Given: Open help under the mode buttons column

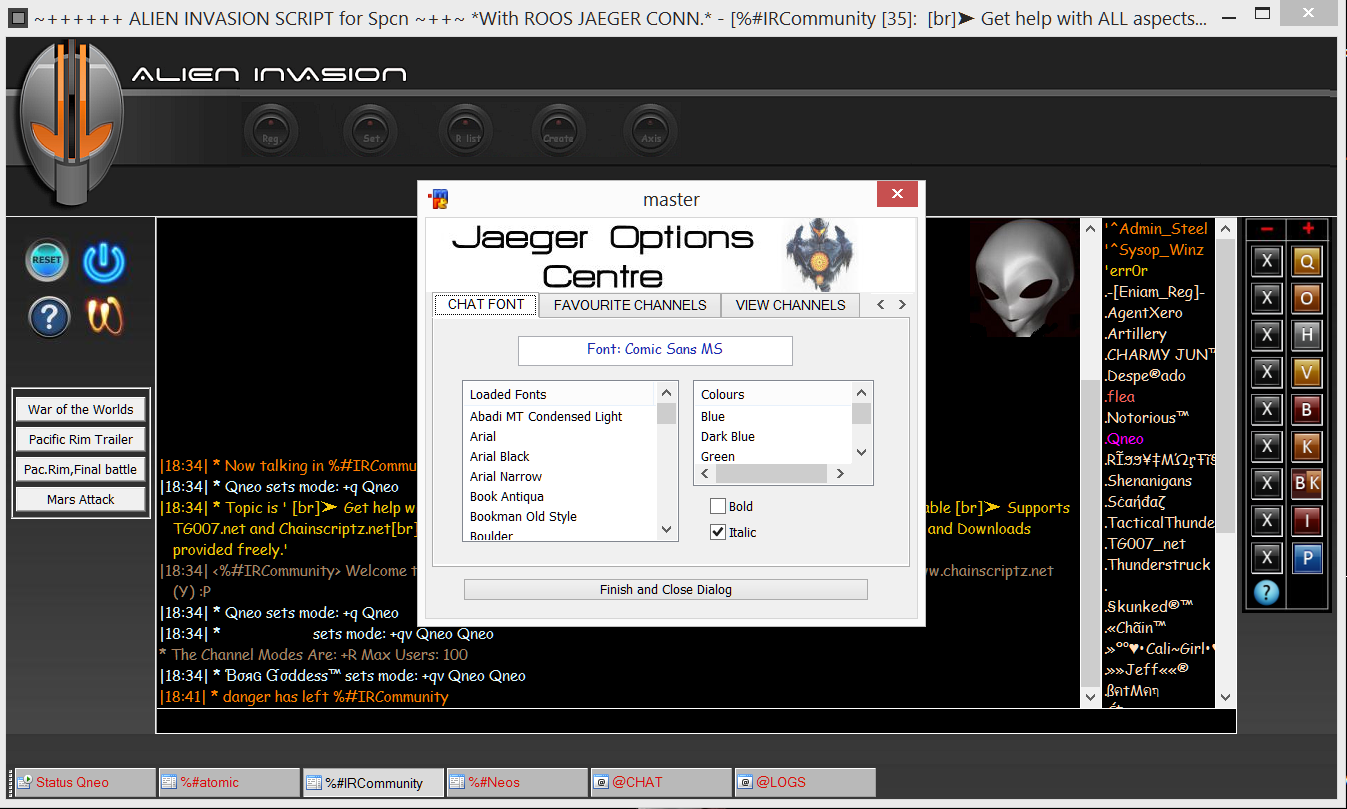Looking at the screenshot, I should [x=1266, y=592].
